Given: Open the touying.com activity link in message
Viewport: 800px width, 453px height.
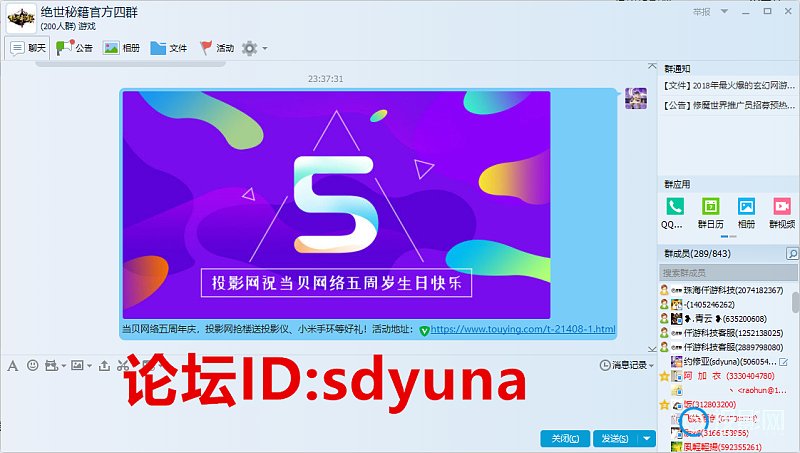Looking at the screenshot, I should 522,329.
